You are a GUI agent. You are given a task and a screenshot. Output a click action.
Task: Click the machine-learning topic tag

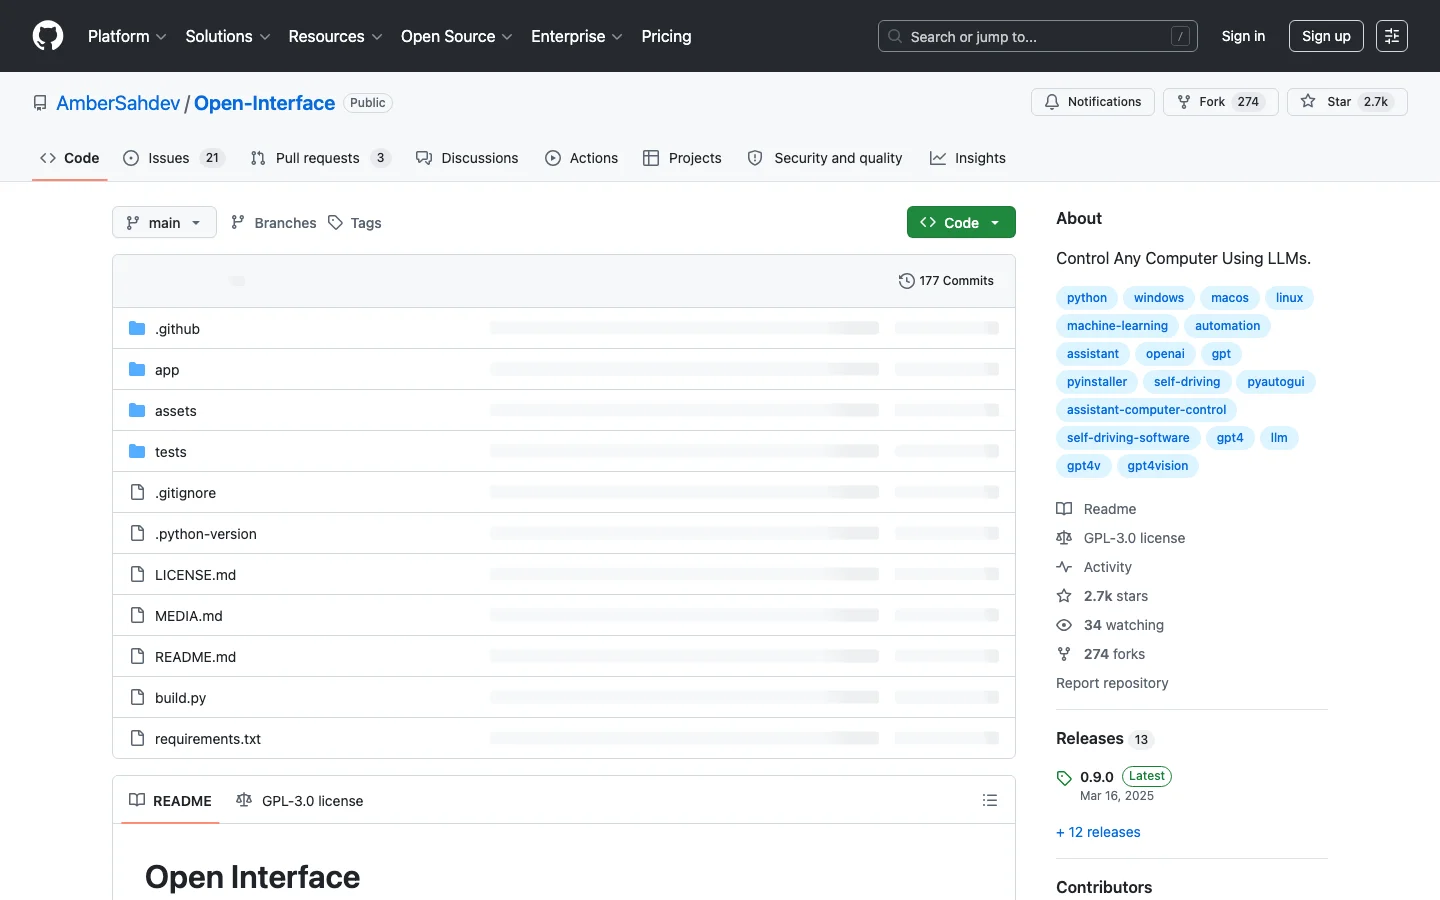click(1117, 326)
